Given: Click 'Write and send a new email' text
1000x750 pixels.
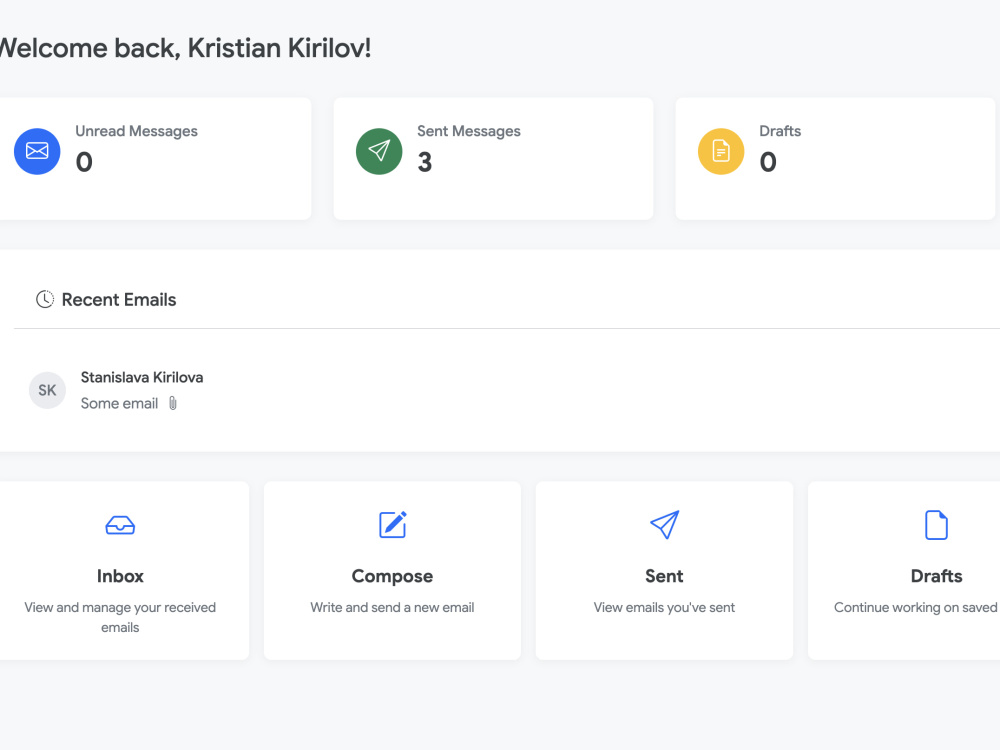Looking at the screenshot, I should pyautogui.click(x=392, y=607).
